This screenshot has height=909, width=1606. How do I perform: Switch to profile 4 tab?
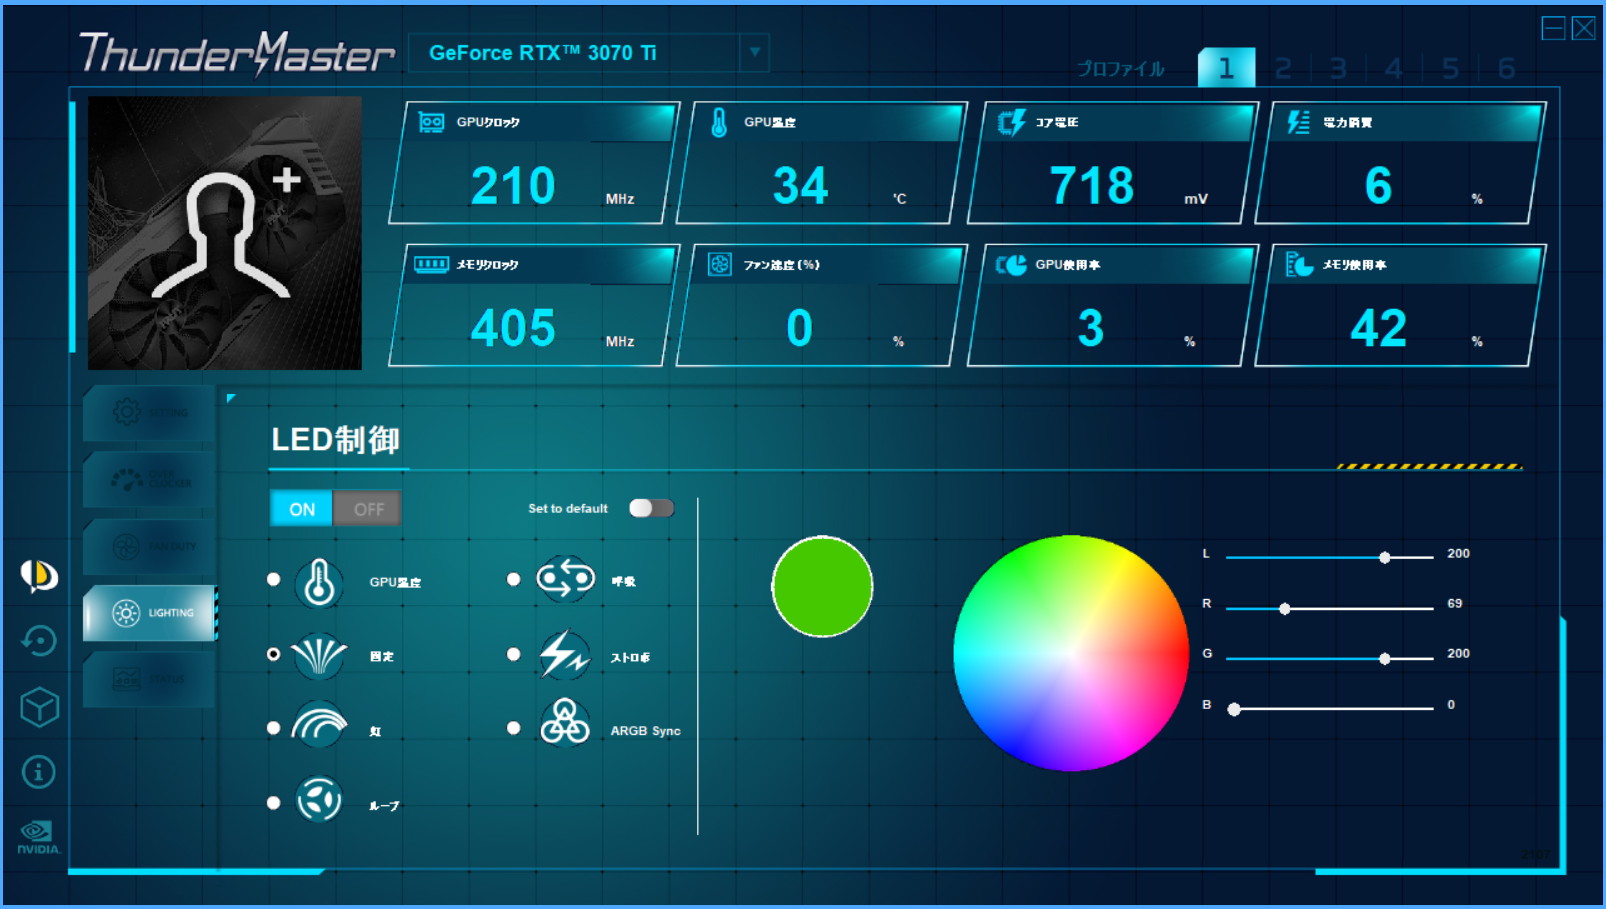(1394, 68)
